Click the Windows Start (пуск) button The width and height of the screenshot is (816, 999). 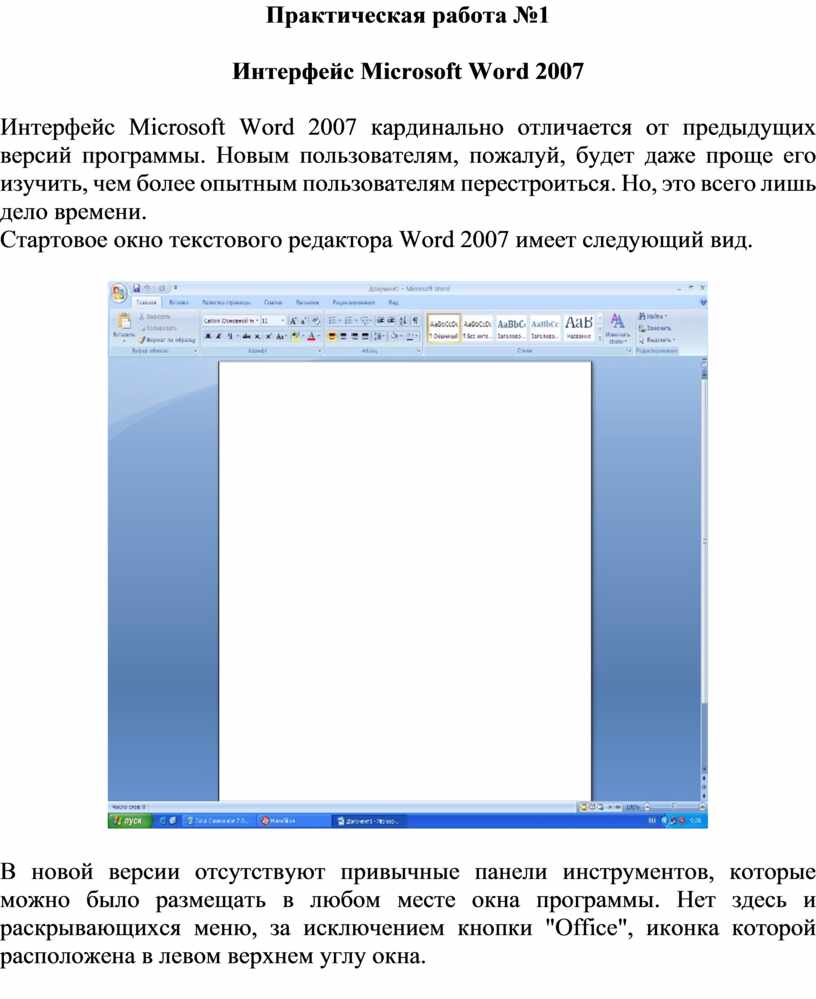(130, 821)
